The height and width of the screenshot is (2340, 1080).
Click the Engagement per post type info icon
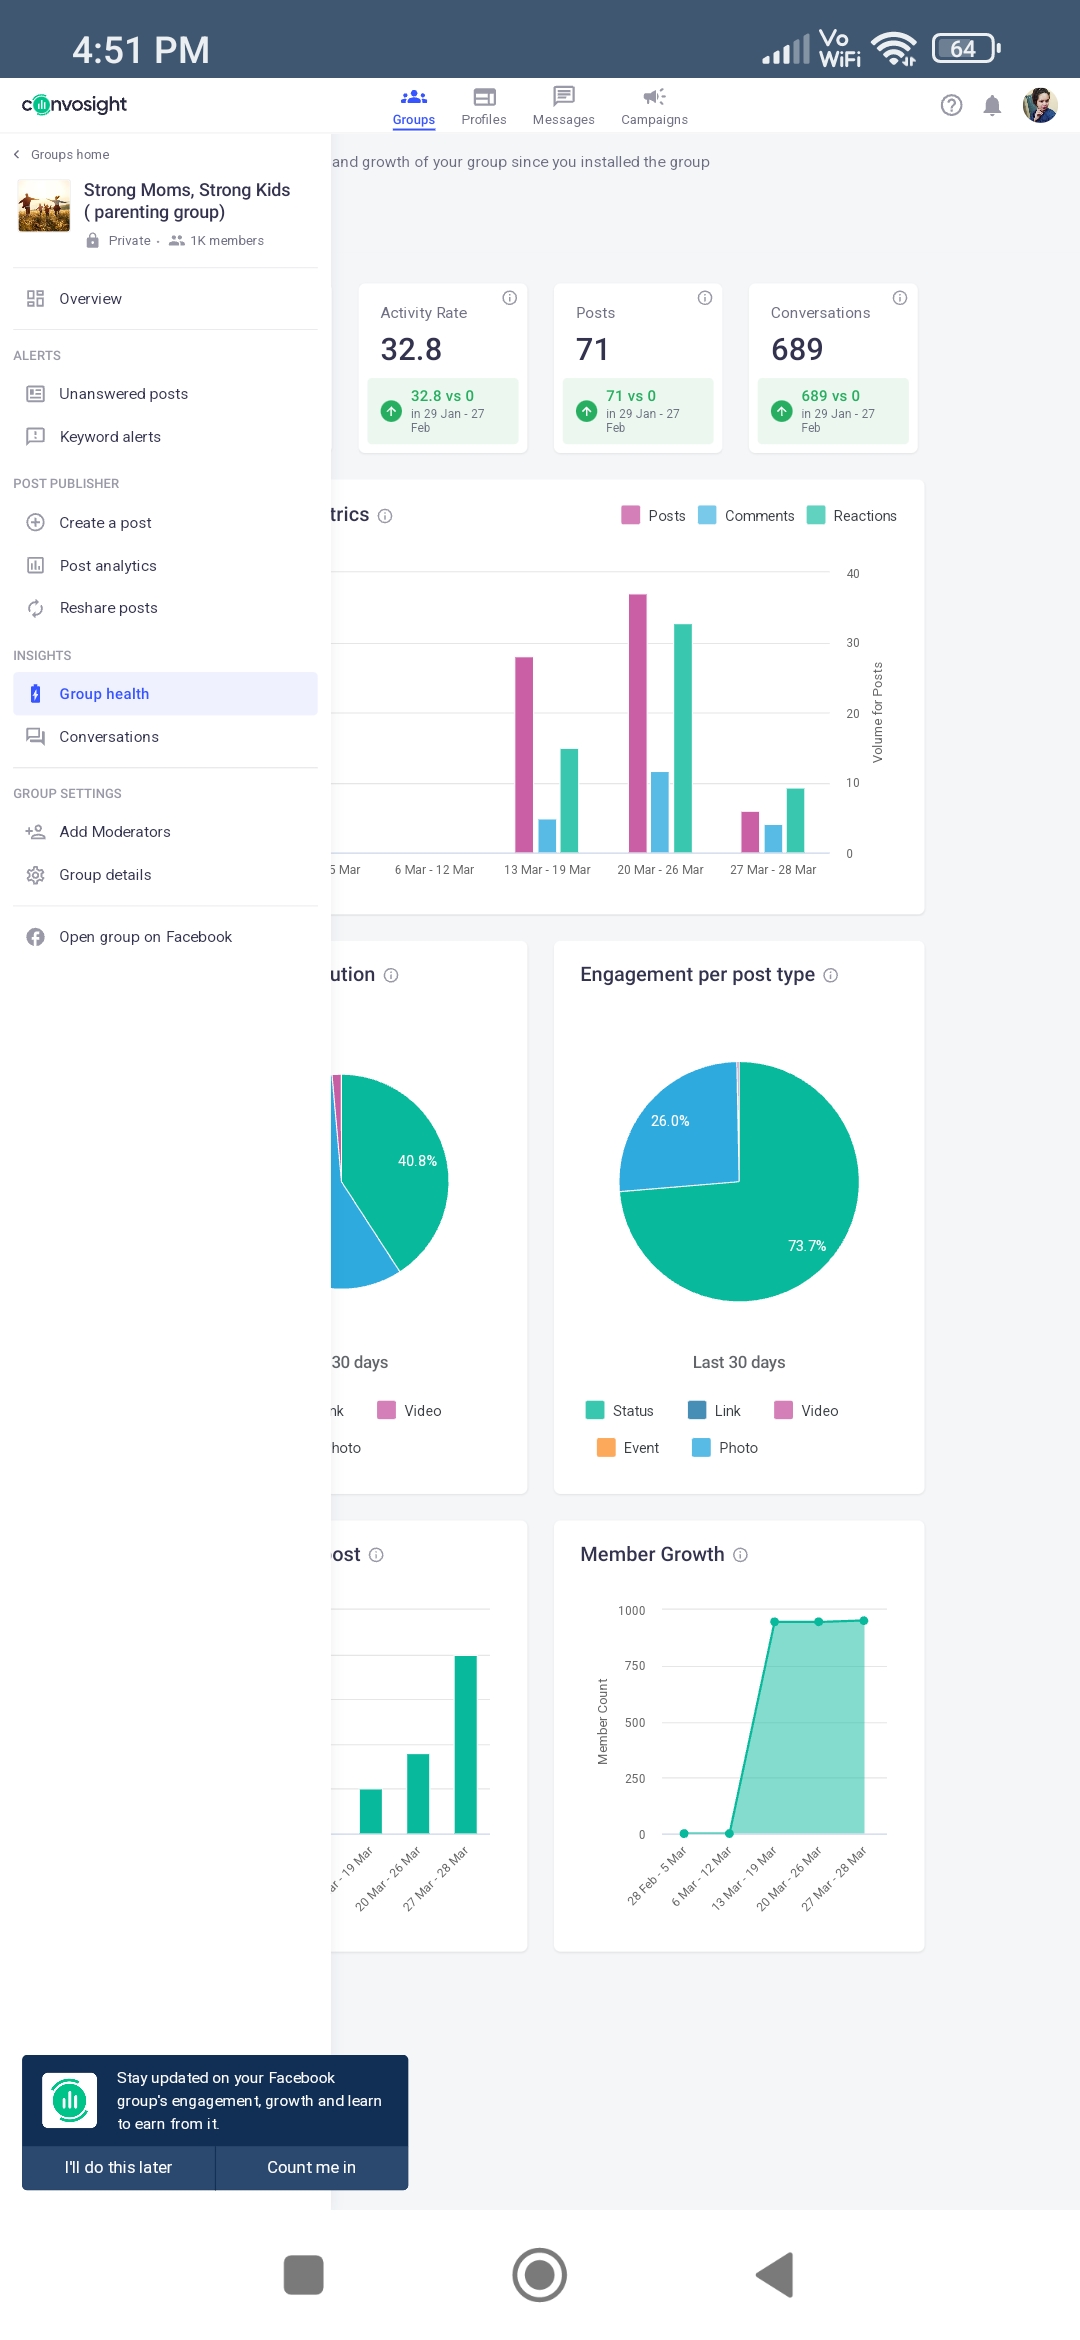click(x=830, y=975)
